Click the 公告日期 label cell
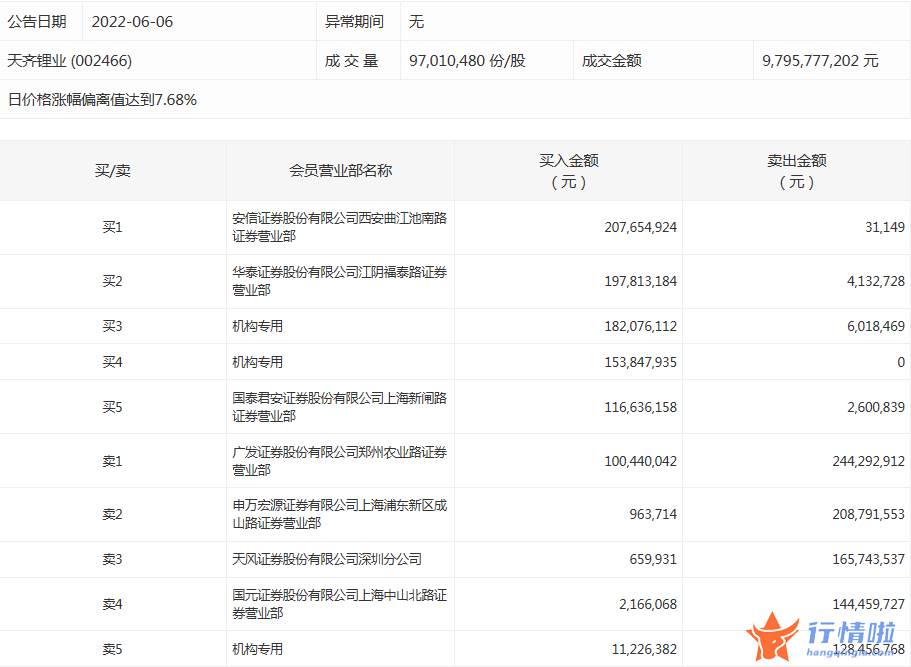Screen dimensions: 911x667 coord(37,21)
